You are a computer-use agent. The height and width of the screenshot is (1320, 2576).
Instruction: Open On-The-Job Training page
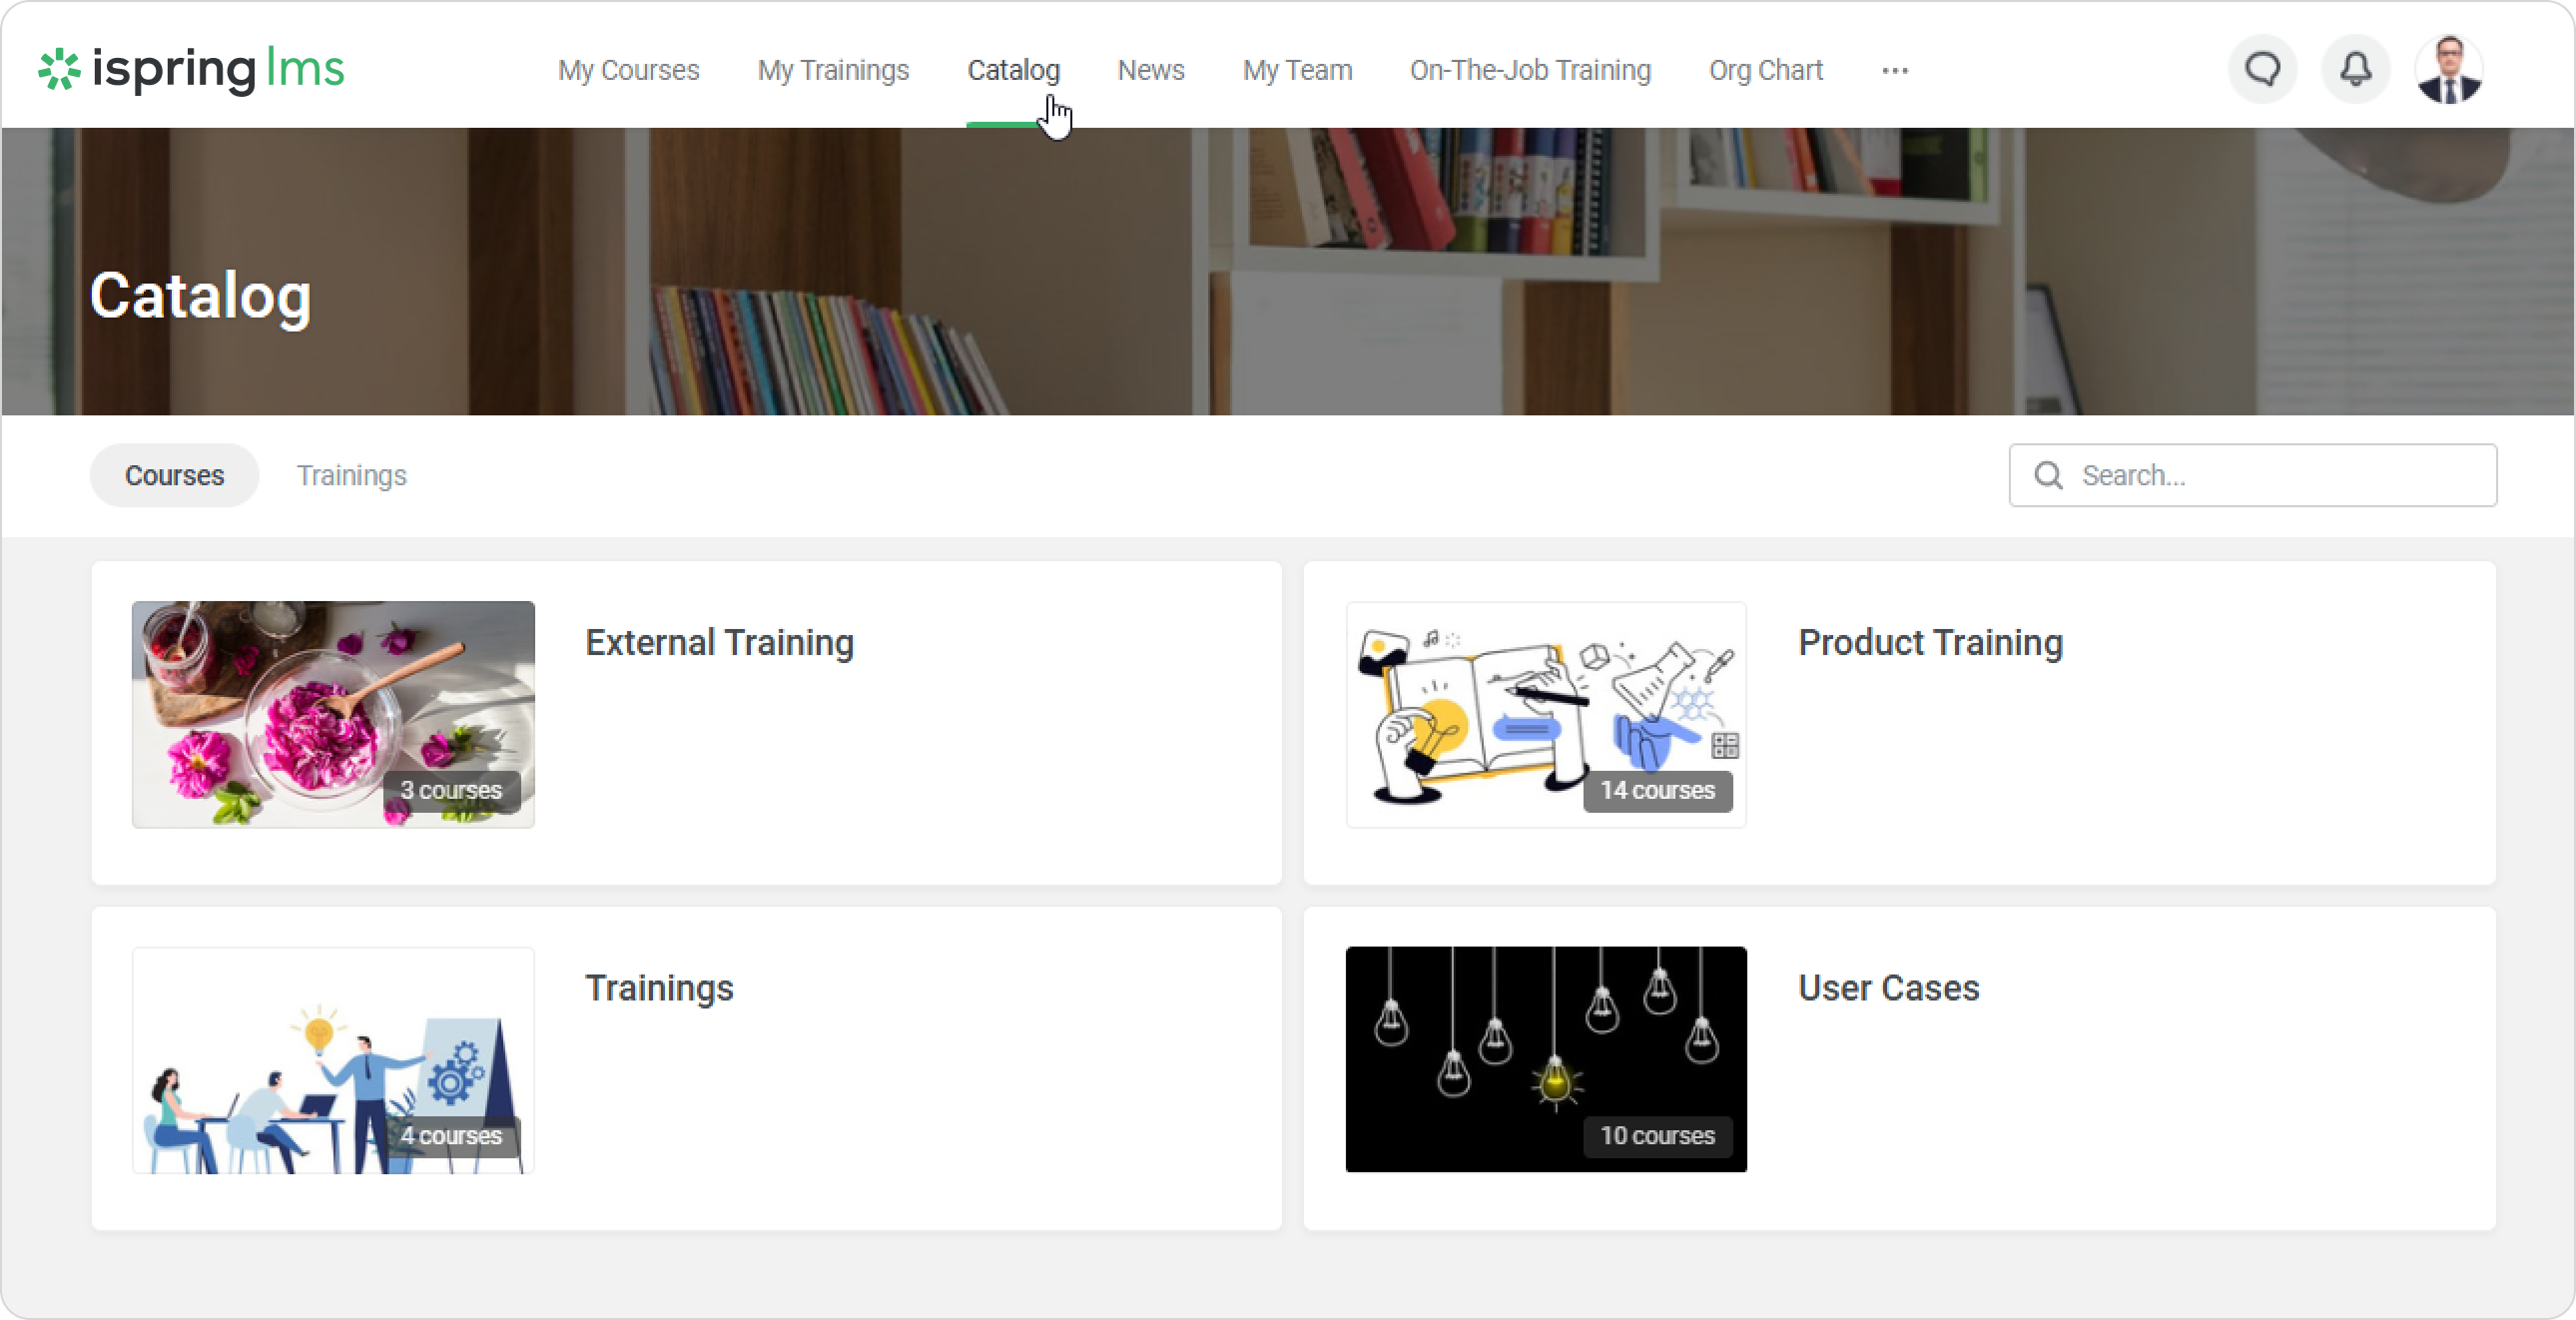coord(1530,71)
